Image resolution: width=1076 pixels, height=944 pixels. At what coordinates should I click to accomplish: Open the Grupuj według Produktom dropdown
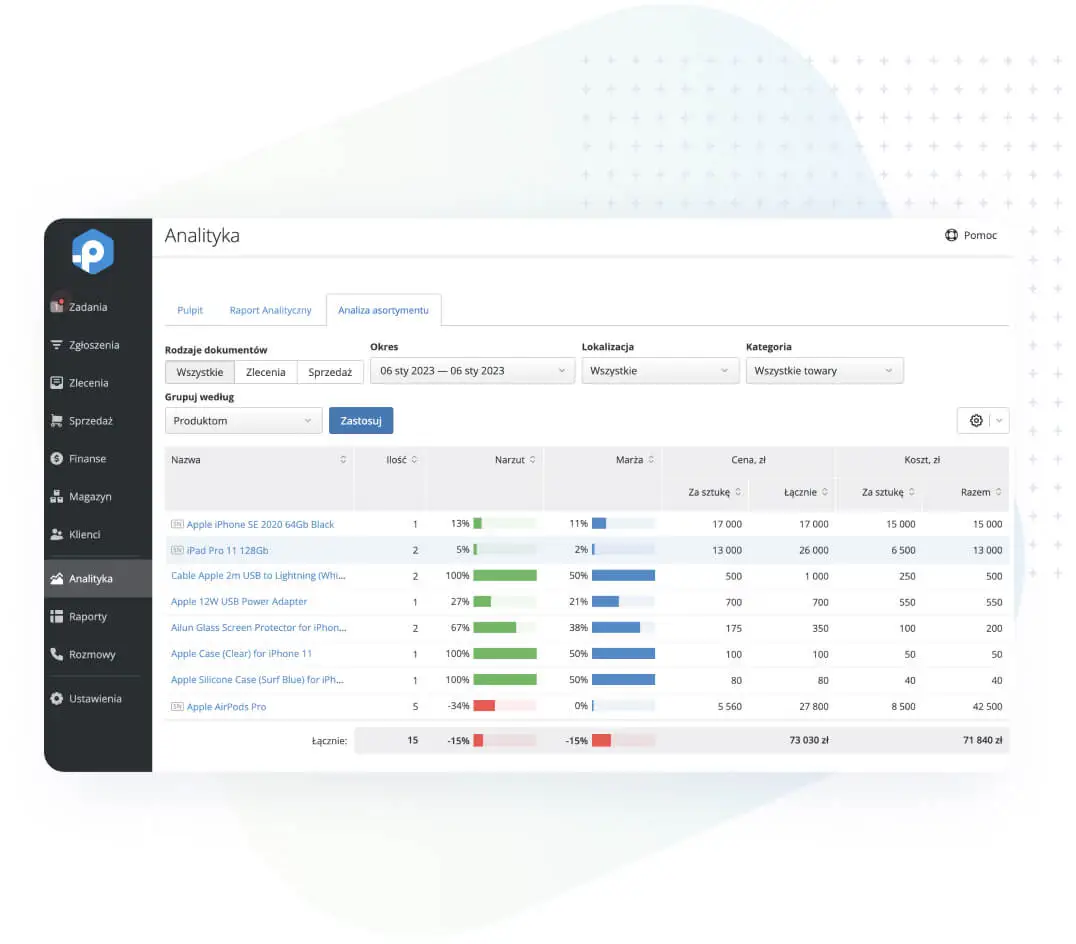coord(243,421)
